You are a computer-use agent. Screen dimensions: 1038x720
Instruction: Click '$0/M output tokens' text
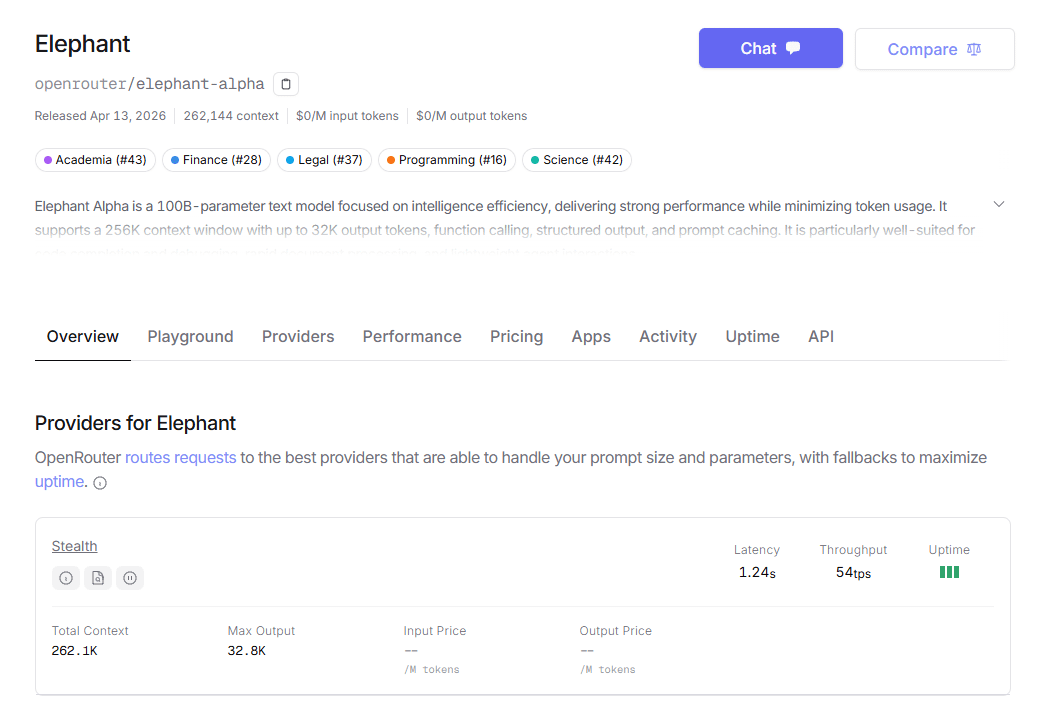(x=472, y=116)
